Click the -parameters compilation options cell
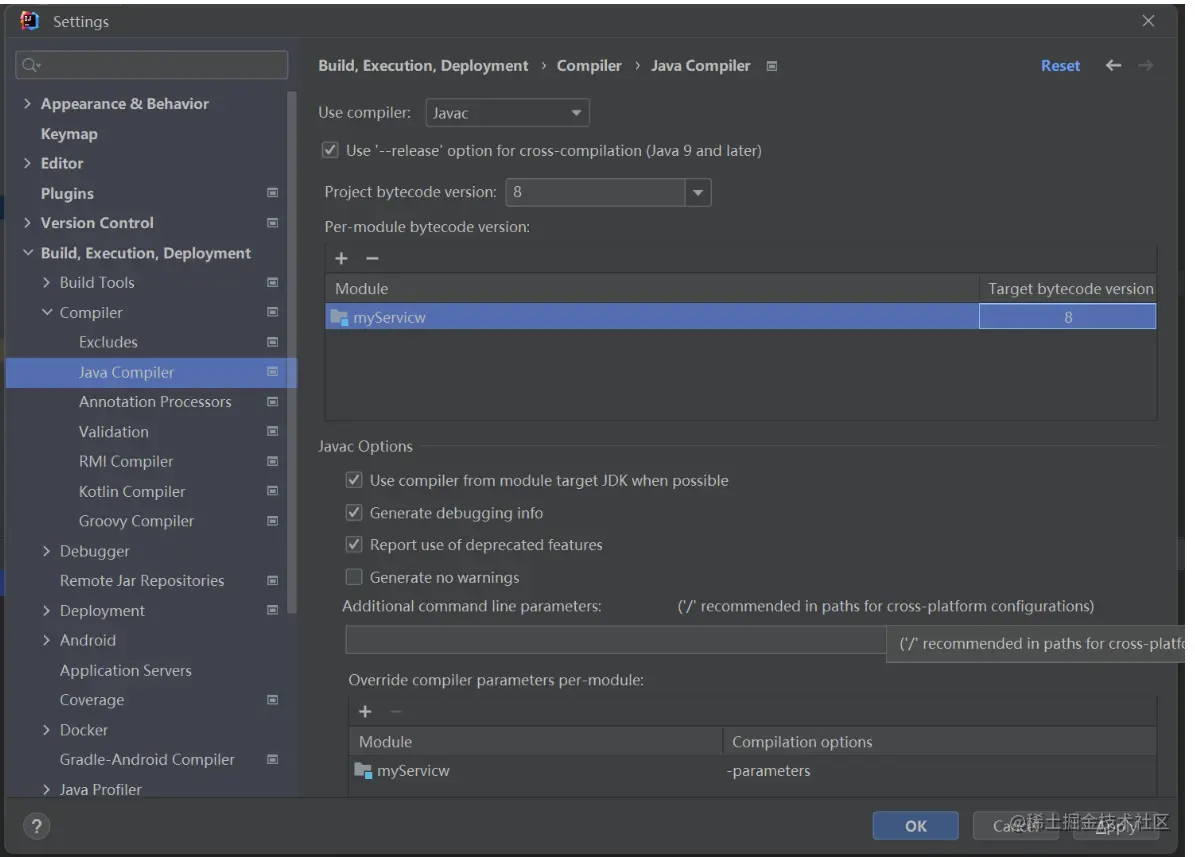The width and height of the screenshot is (1195, 857). pos(939,771)
